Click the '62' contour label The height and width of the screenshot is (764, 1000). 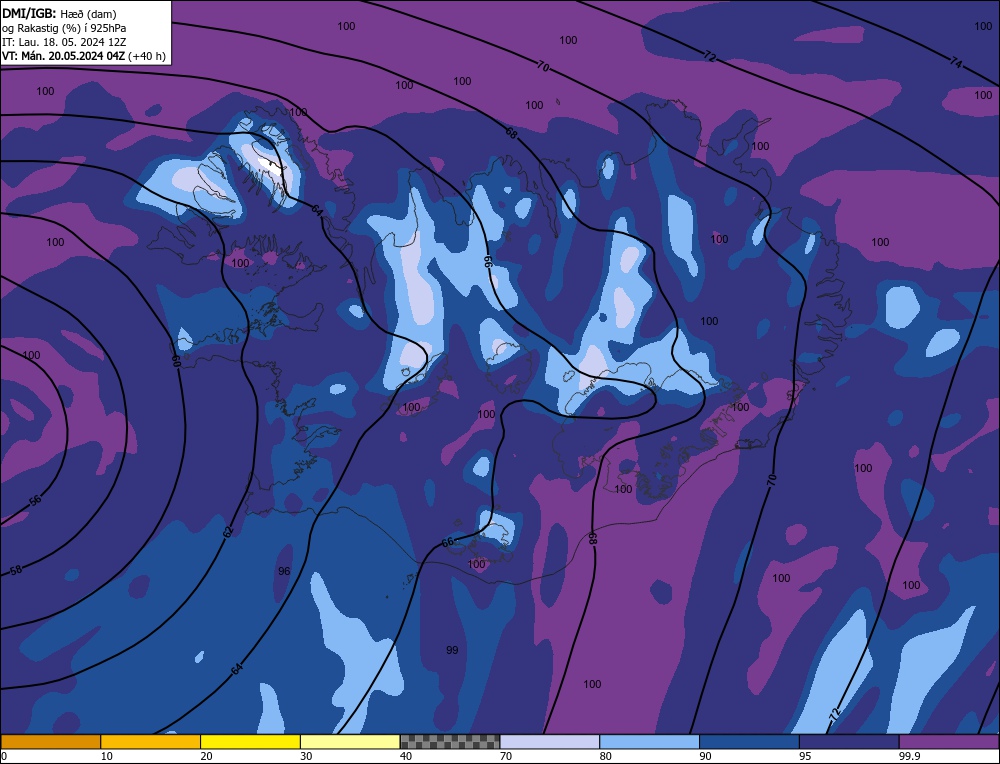(228, 531)
